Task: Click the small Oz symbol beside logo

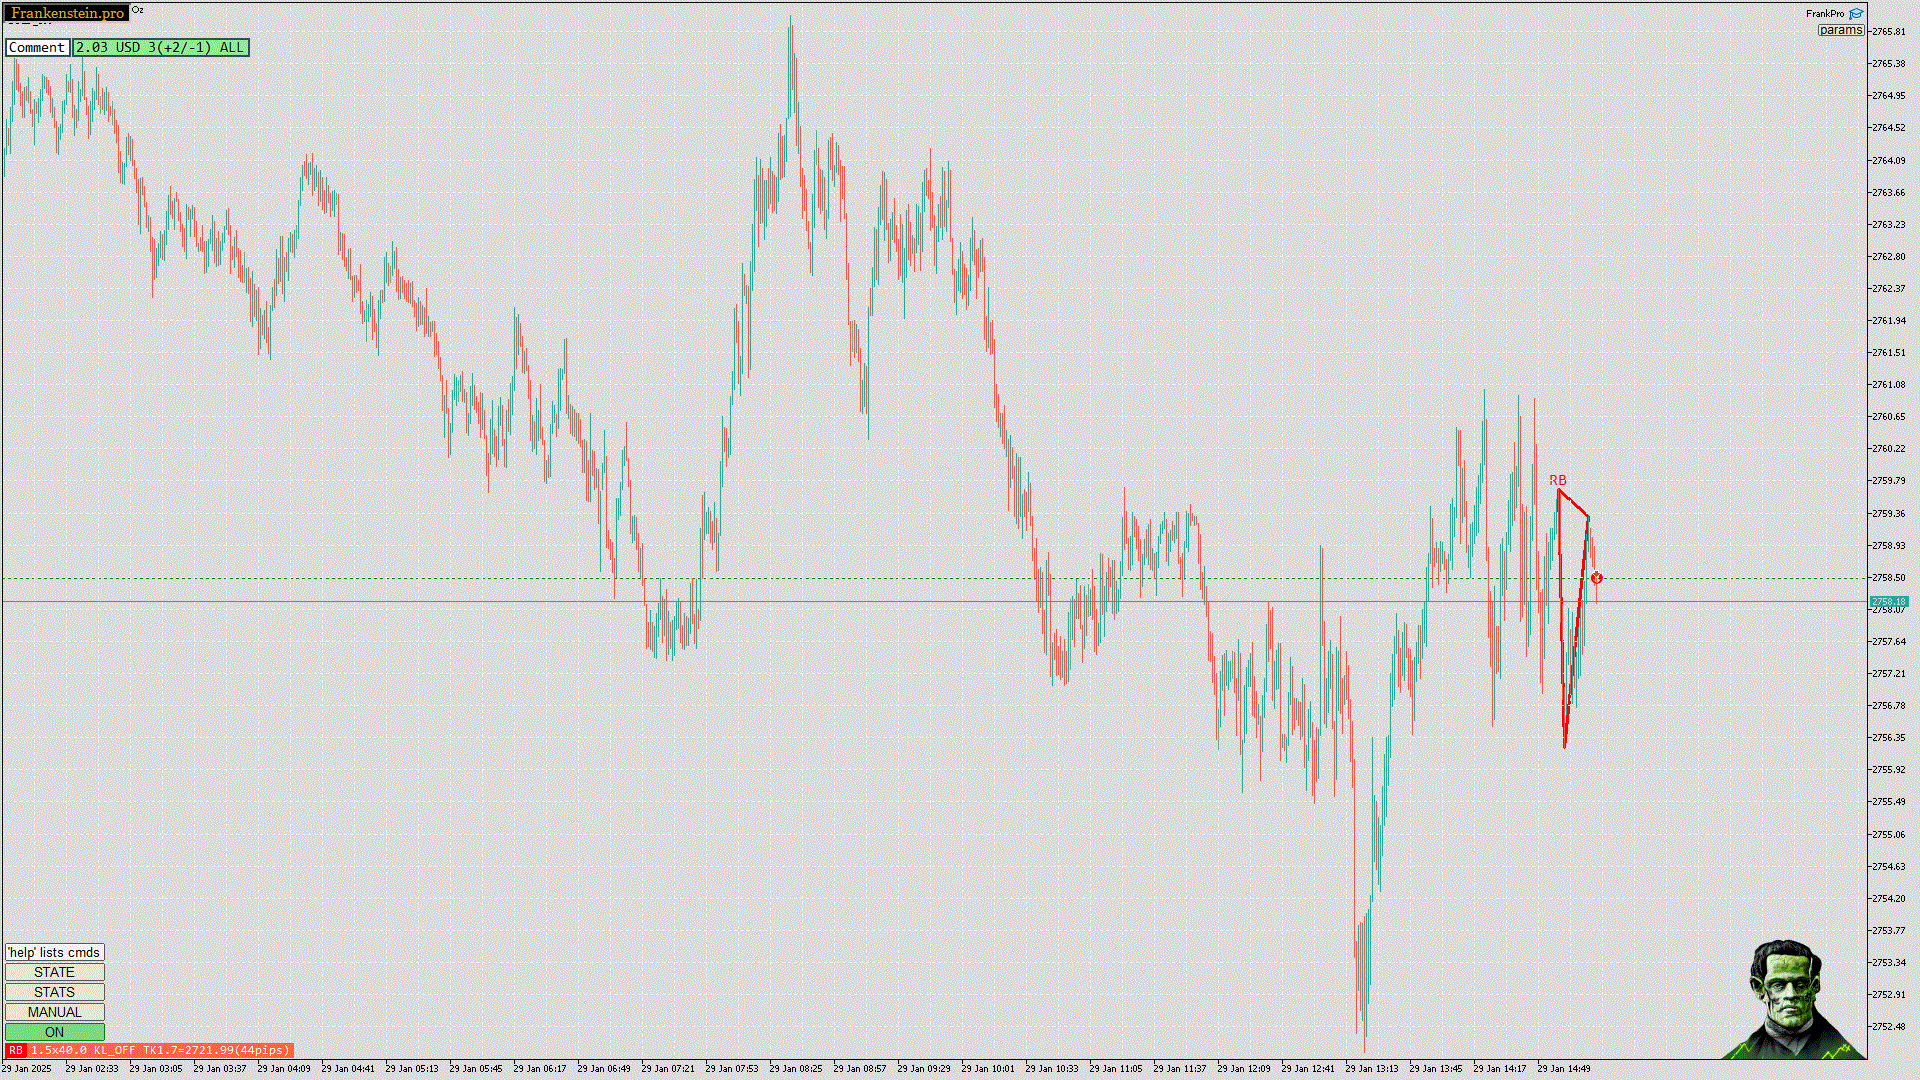Action: click(x=138, y=10)
